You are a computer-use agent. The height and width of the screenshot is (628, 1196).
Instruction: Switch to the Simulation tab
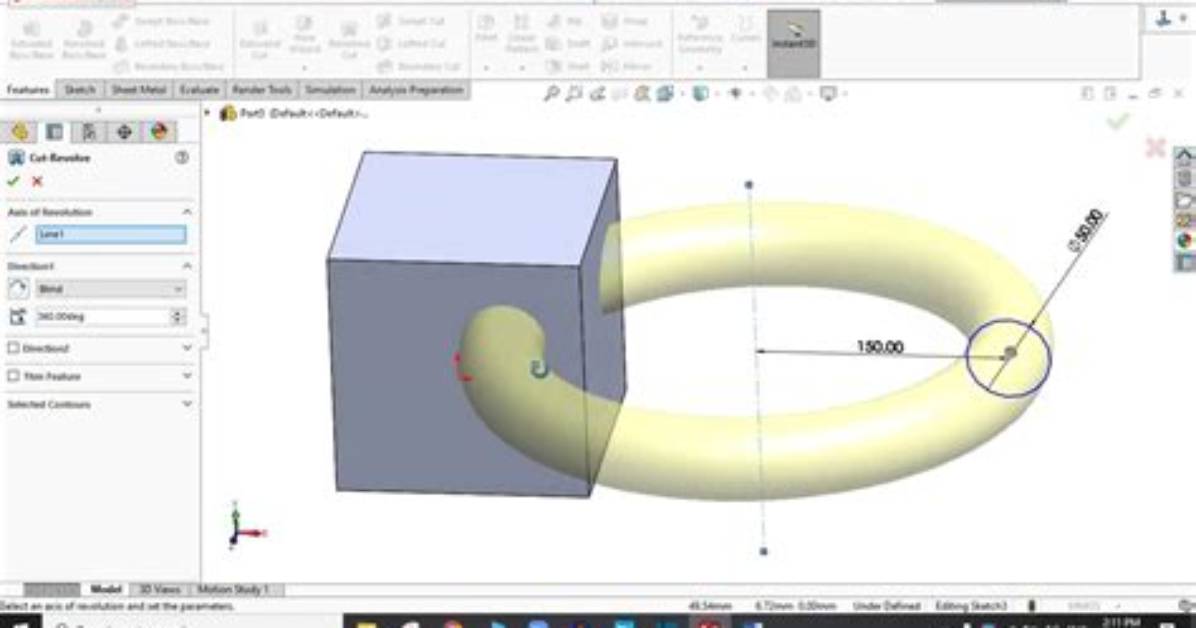(x=330, y=90)
